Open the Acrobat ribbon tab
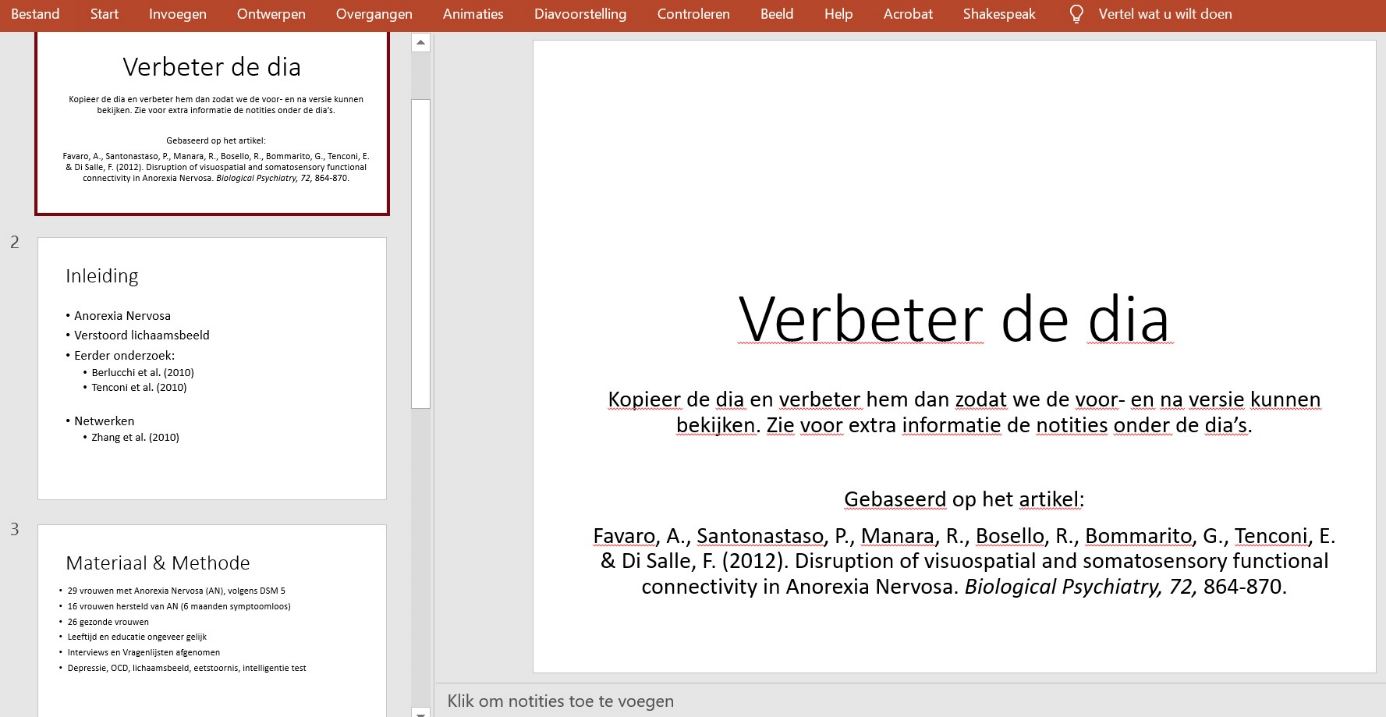The image size is (1386, 717). tap(908, 14)
